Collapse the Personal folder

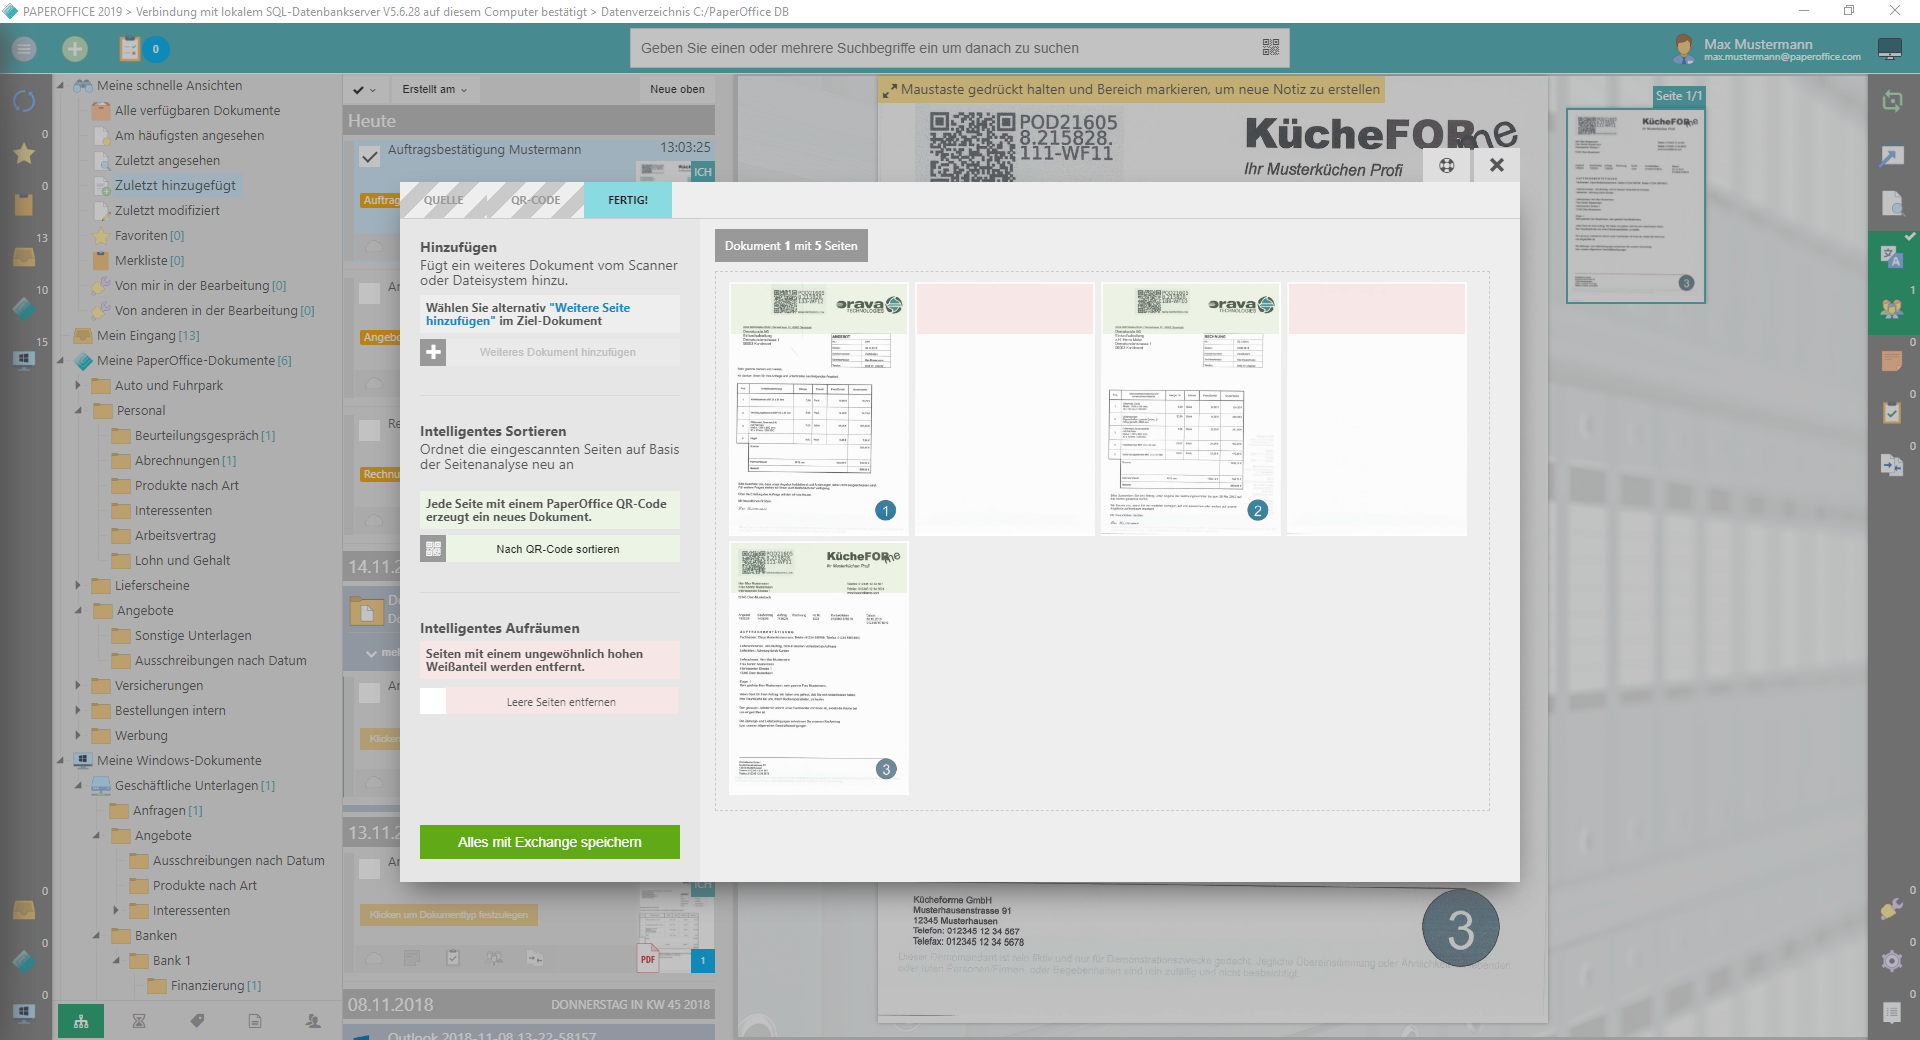(x=78, y=410)
